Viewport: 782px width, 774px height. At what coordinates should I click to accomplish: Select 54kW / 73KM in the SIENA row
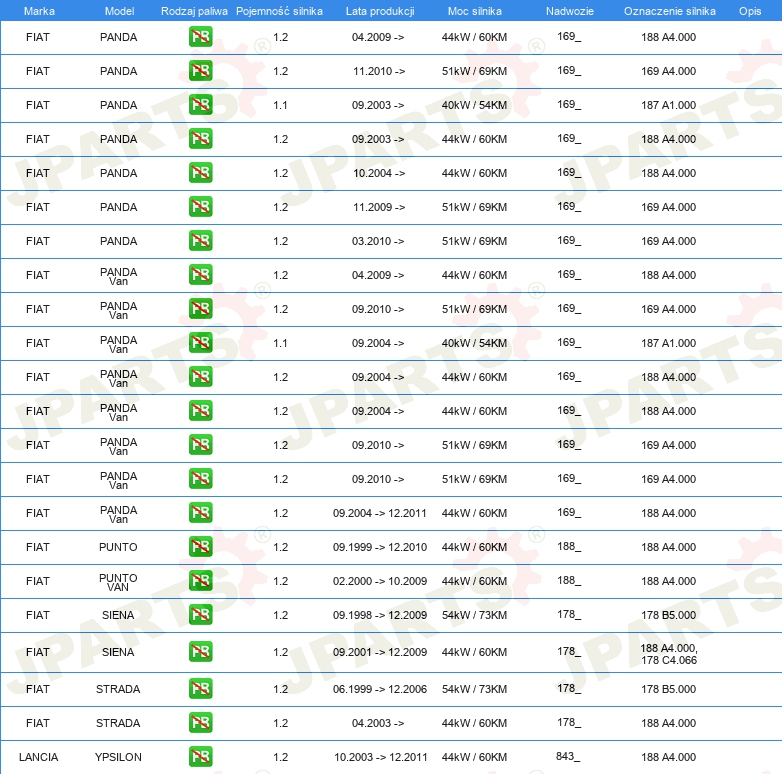coord(474,615)
